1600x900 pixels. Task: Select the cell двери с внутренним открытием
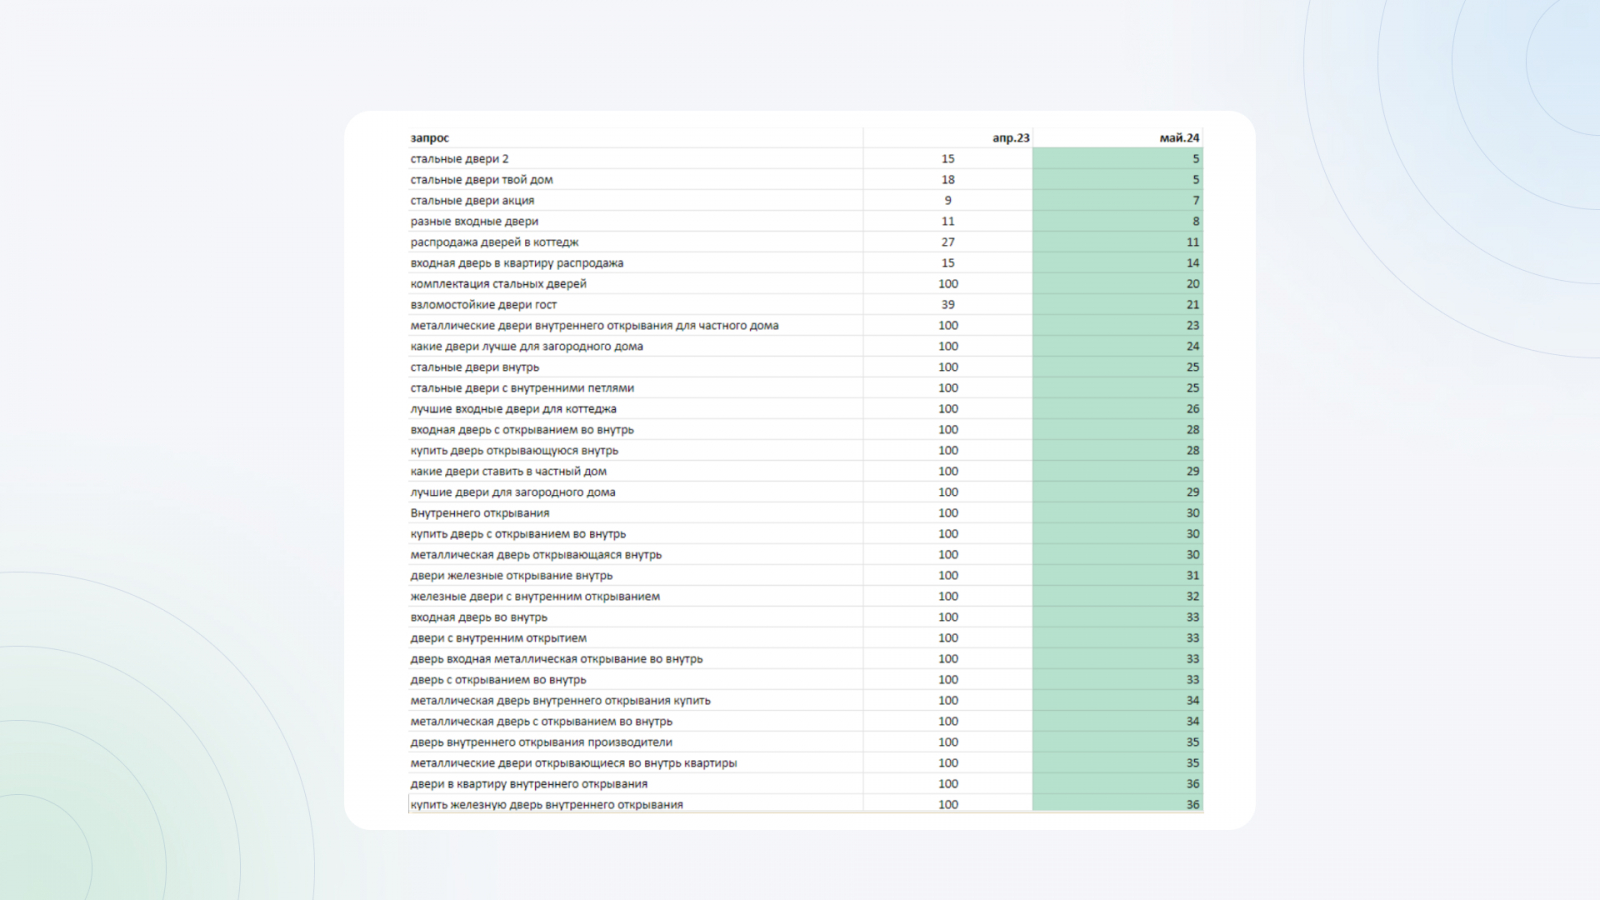[635, 638]
